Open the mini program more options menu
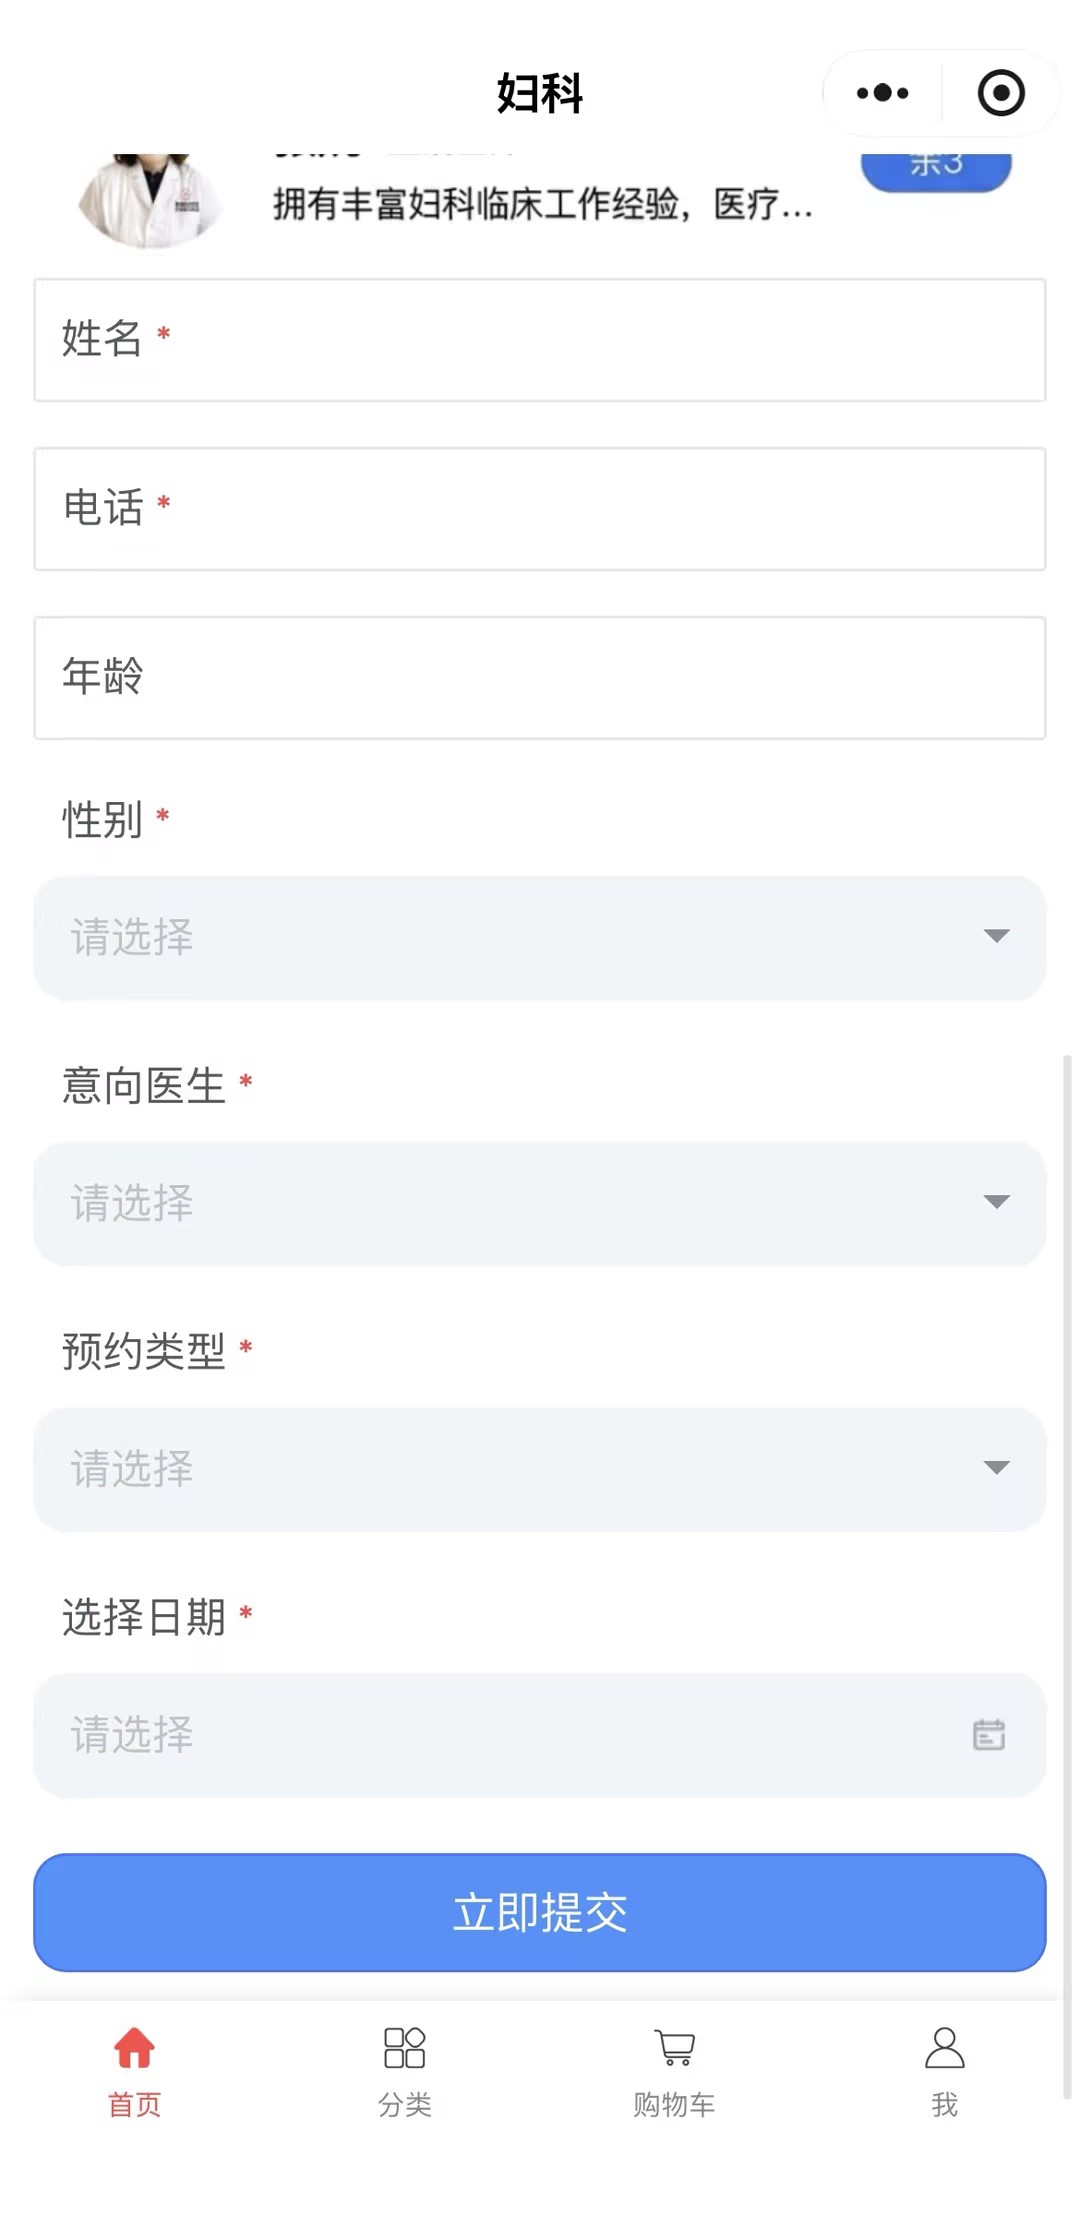Screen dimensions: 1080x2239 click(x=882, y=93)
